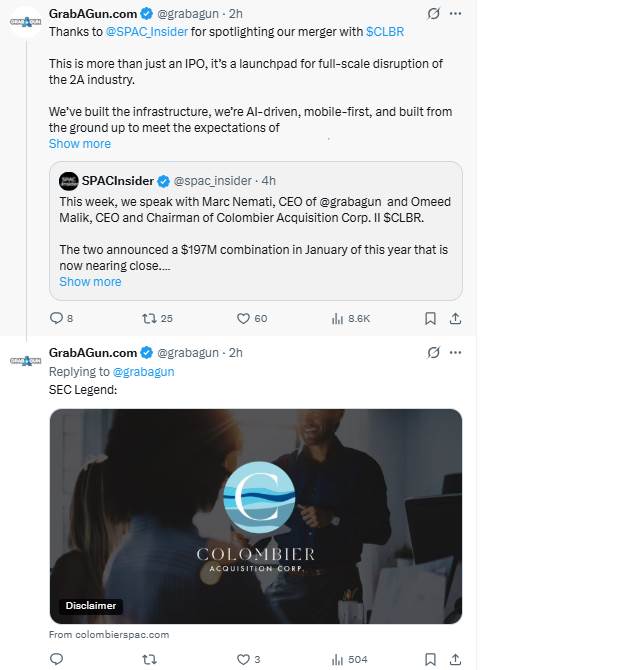
Task: Show more of the quoted SPACInsider tweet
Action: 90,282
